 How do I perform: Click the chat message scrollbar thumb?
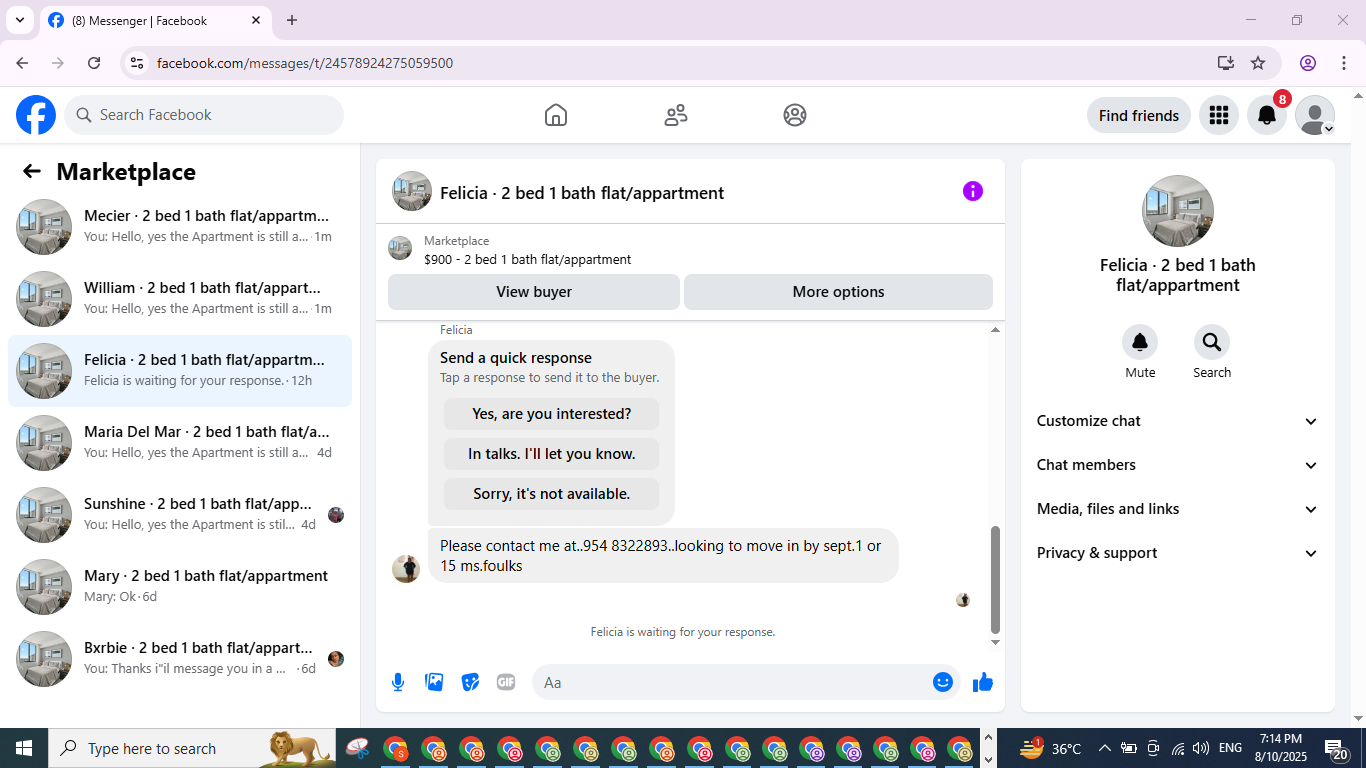995,580
